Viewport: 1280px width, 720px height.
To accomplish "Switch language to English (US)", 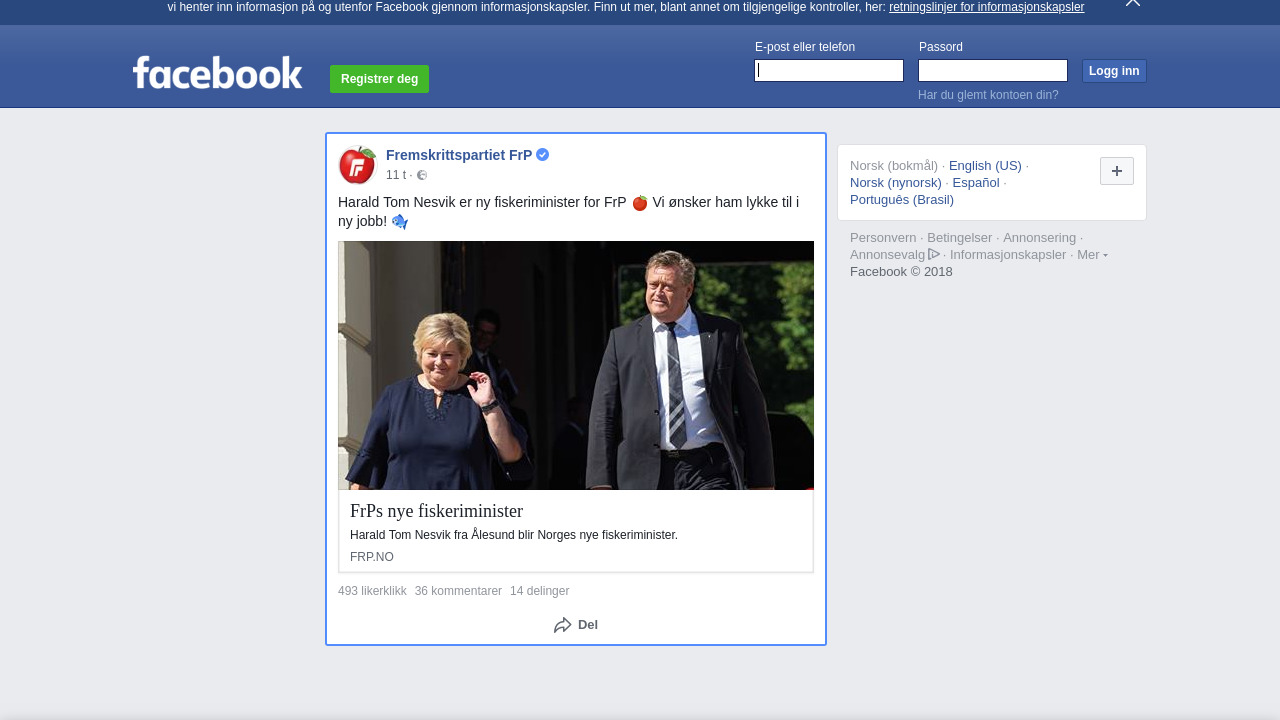I will [x=985, y=166].
